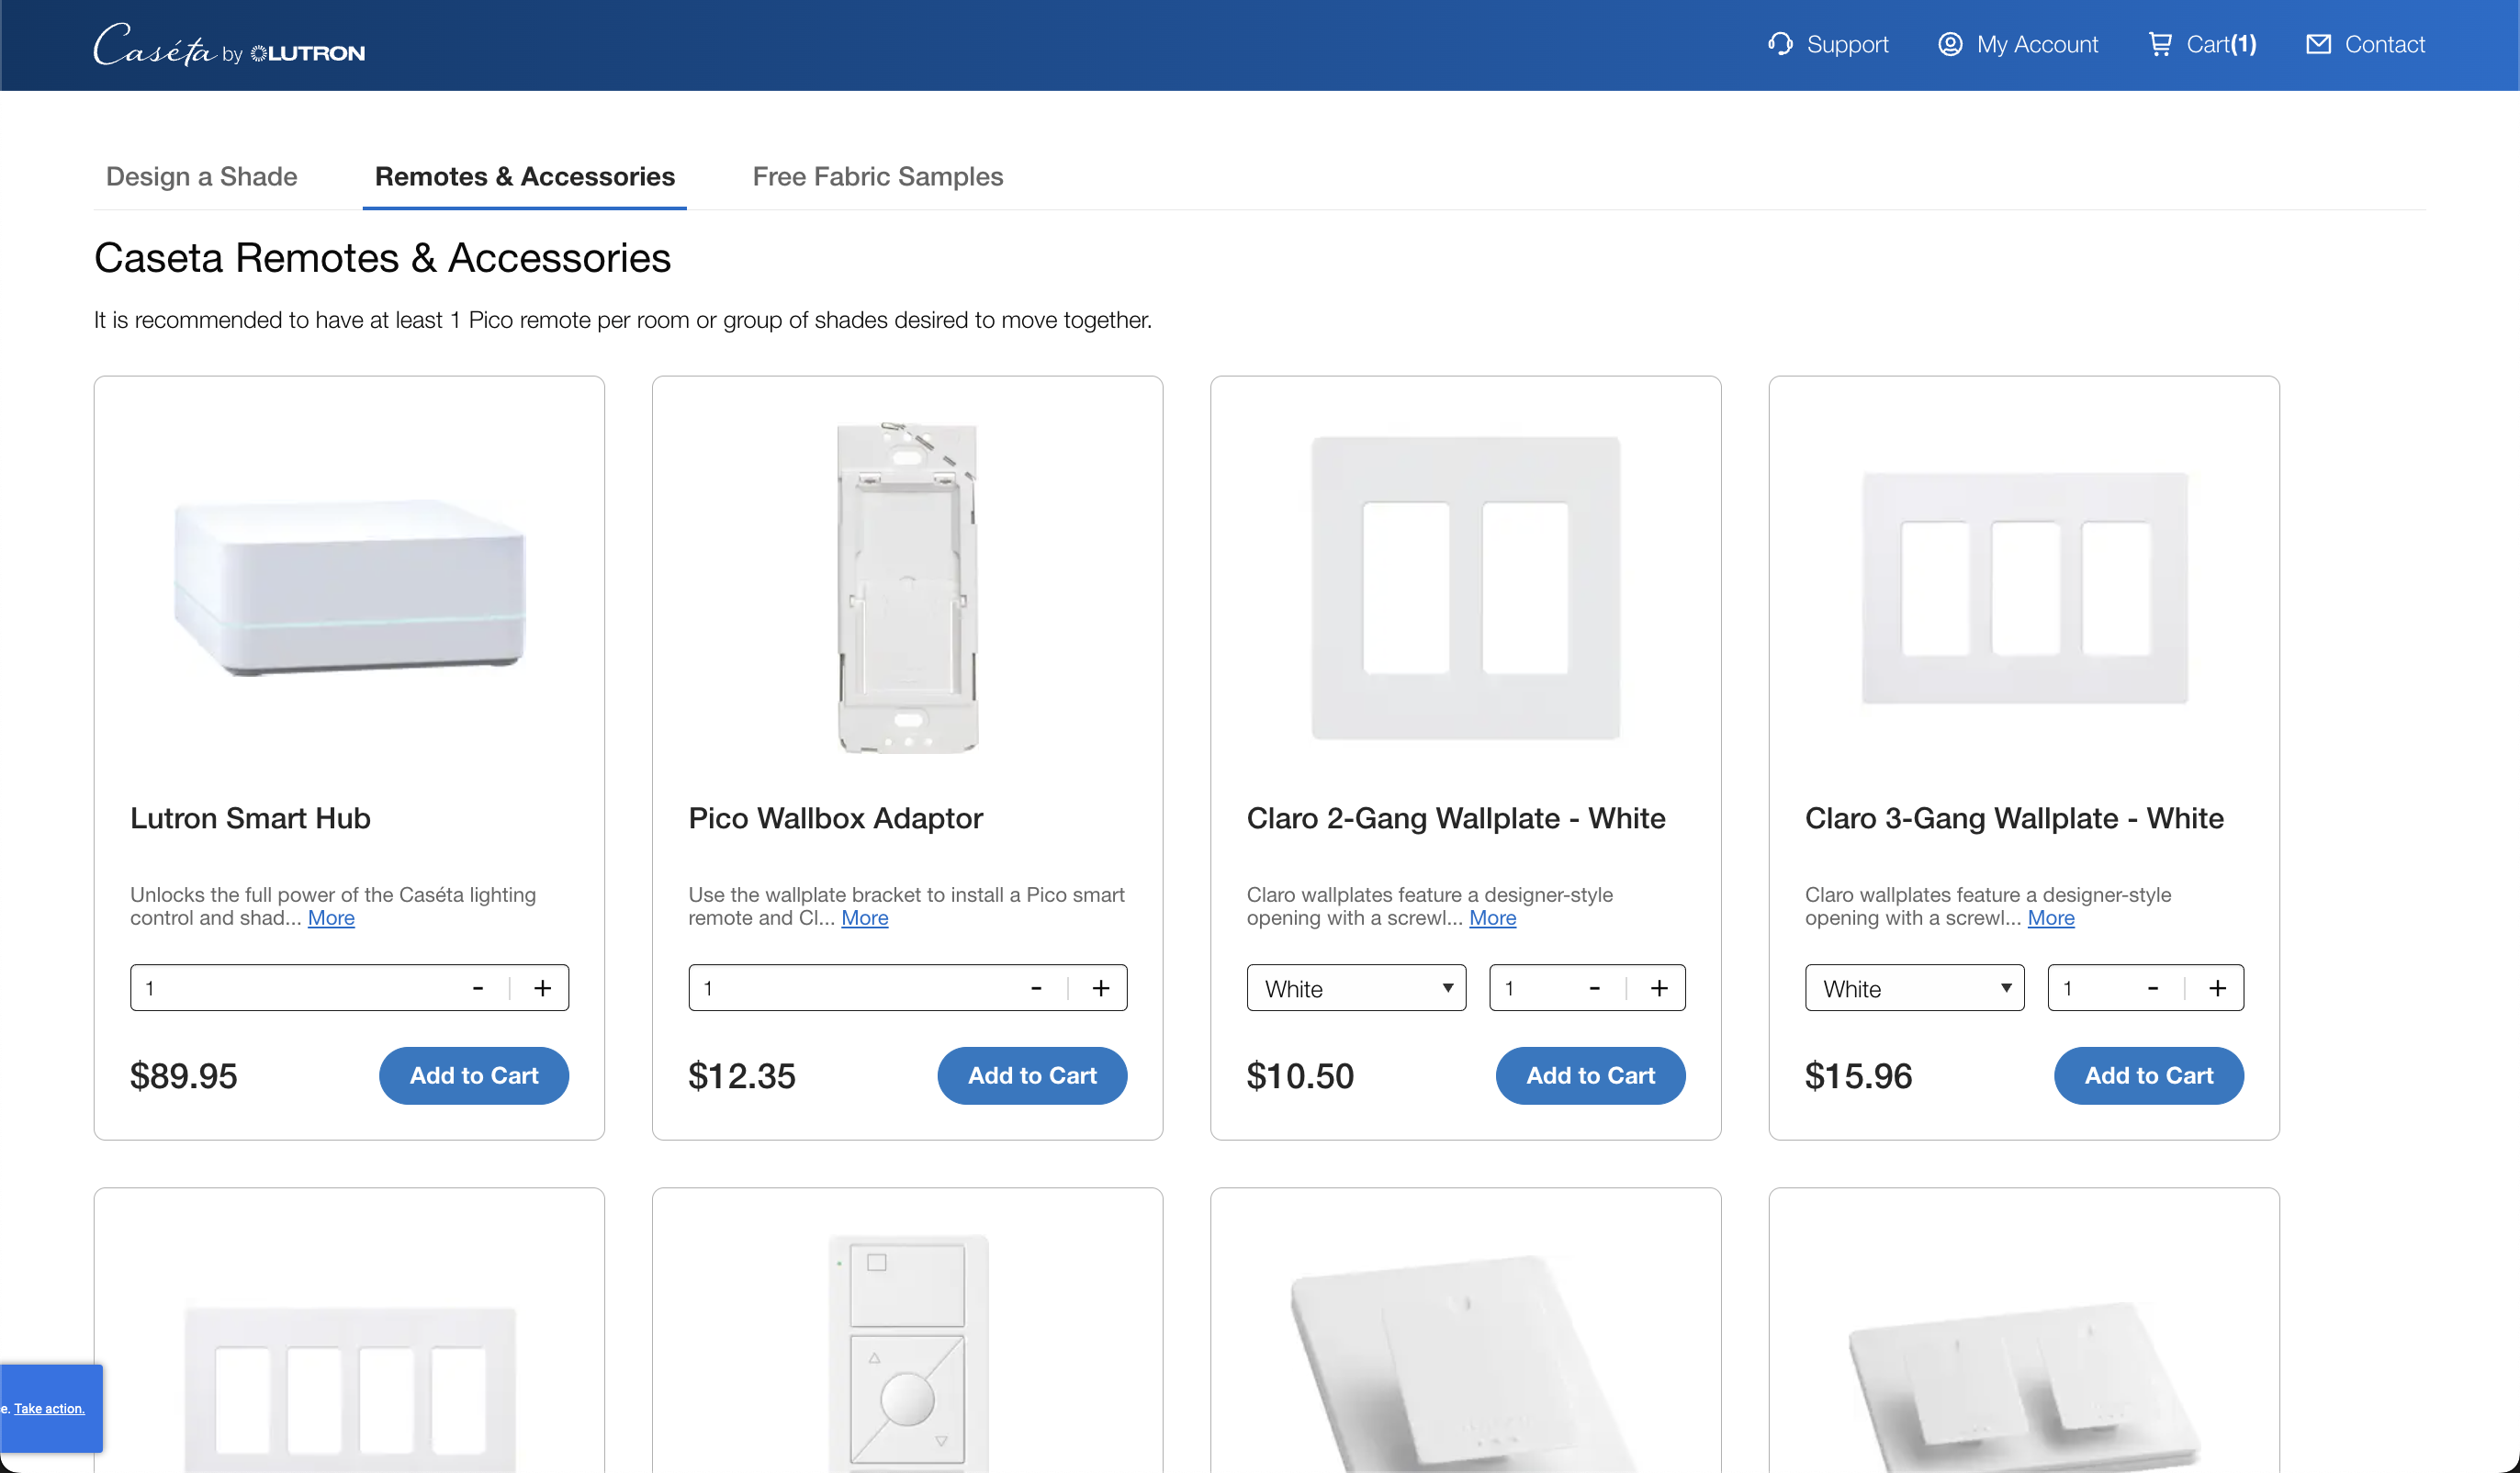2520x1473 pixels.
Task: Click the Claro 2-Gang Wallplate product image
Action: point(1465,588)
